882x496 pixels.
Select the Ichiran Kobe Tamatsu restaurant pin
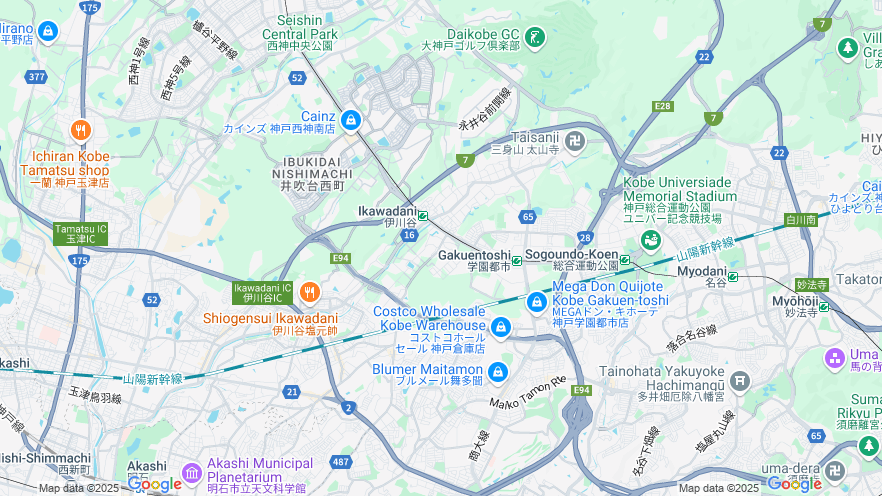(81, 130)
